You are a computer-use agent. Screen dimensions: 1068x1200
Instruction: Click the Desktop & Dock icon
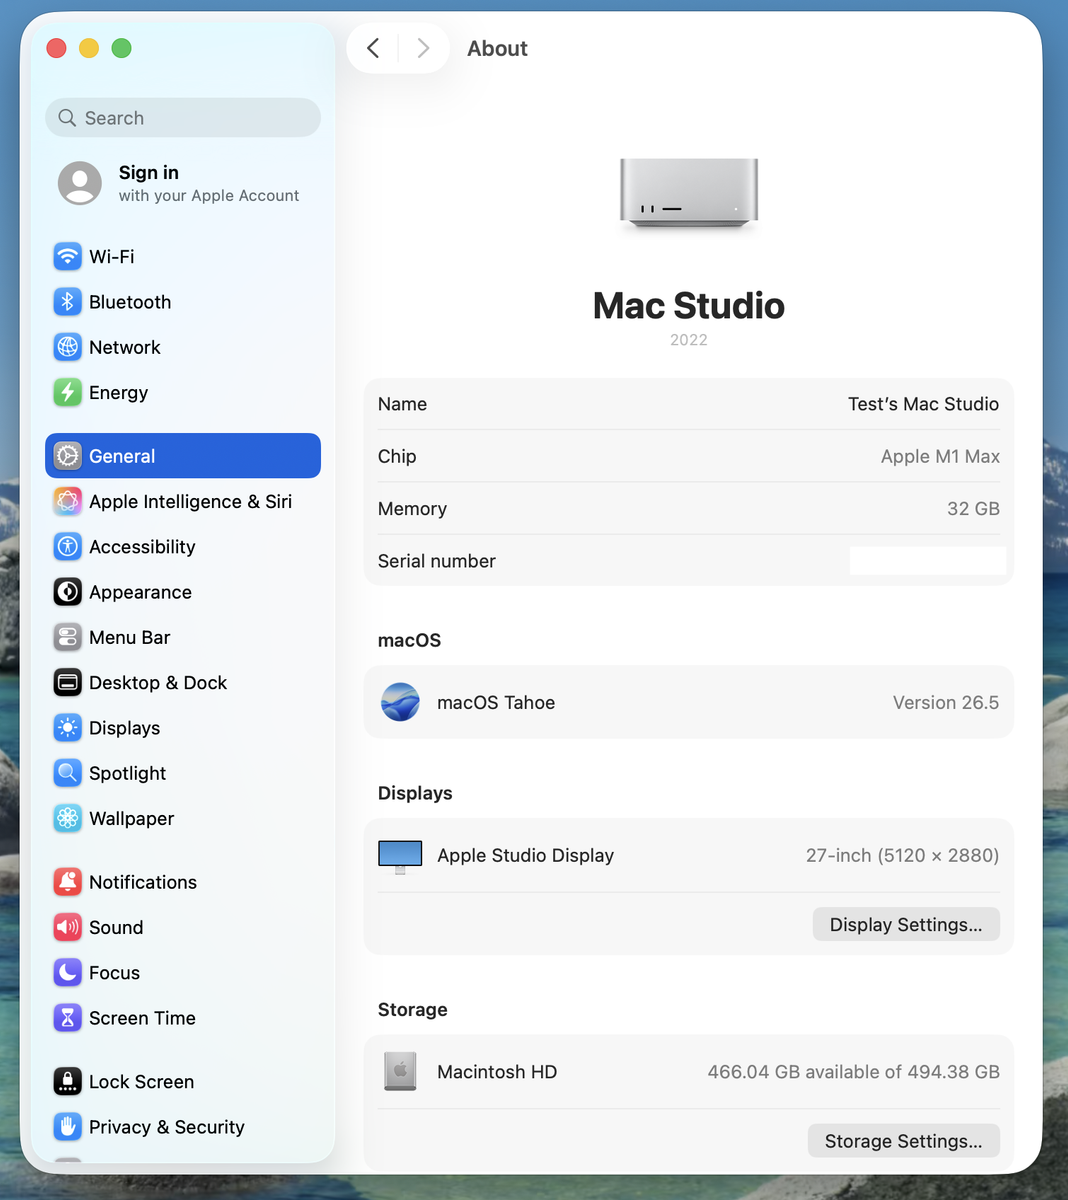tap(67, 683)
